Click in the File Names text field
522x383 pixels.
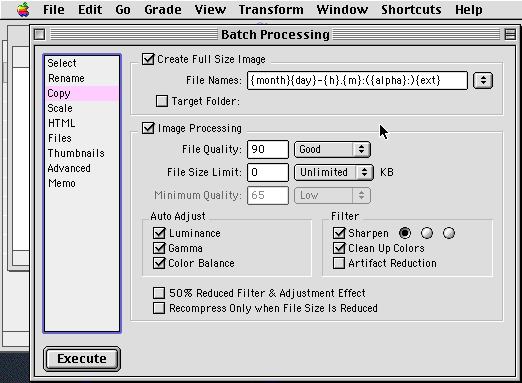[357, 80]
